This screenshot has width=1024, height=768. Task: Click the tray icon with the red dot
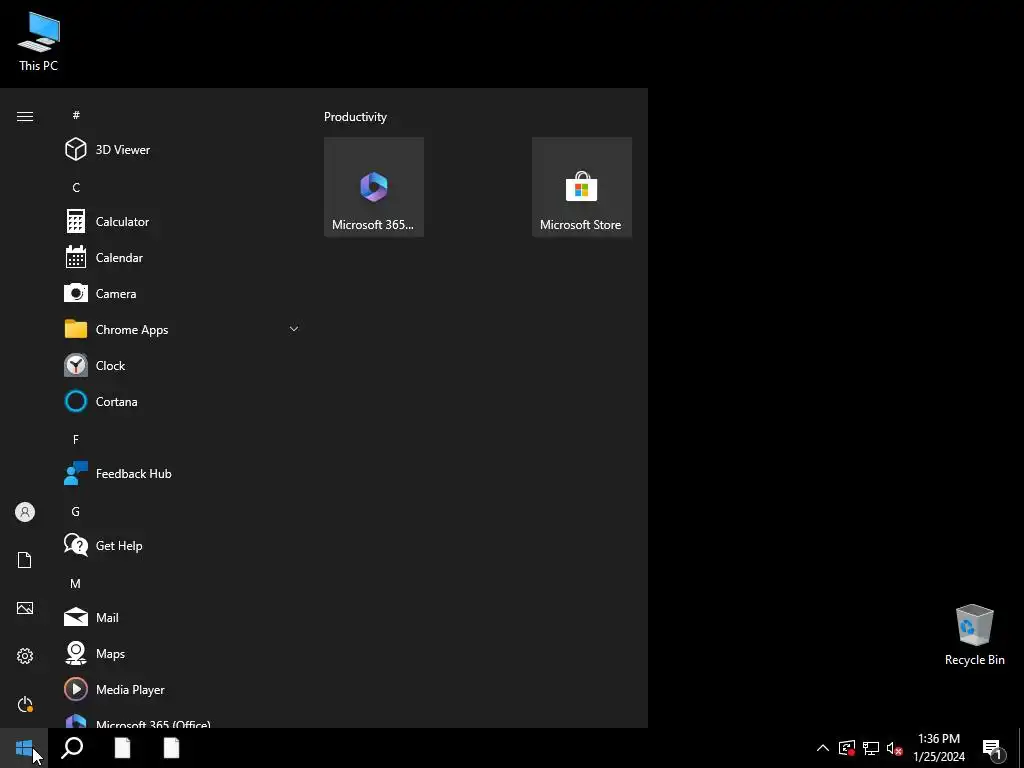pos(847,748)
